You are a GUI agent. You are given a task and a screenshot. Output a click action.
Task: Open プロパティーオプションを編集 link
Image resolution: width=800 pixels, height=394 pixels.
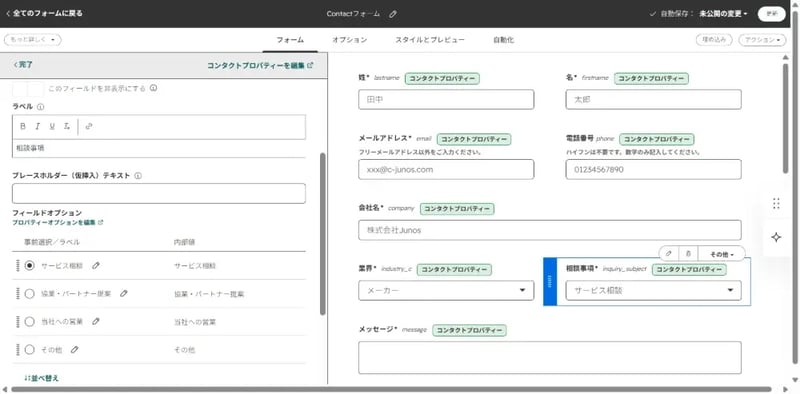click(x=58, y=223)
